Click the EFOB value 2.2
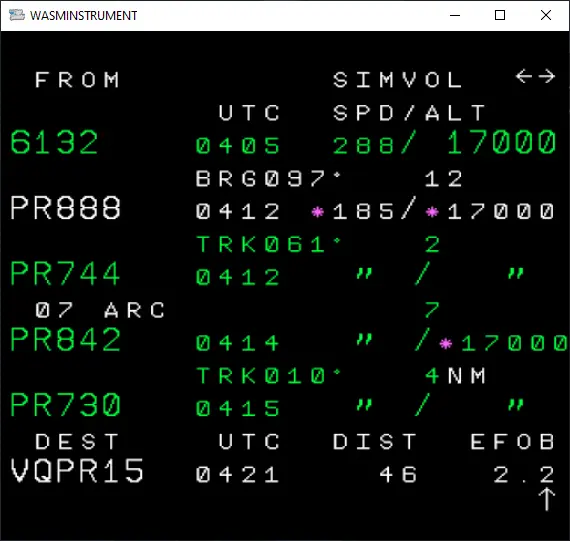Screen dimensions: 570x541 (523, 475)
